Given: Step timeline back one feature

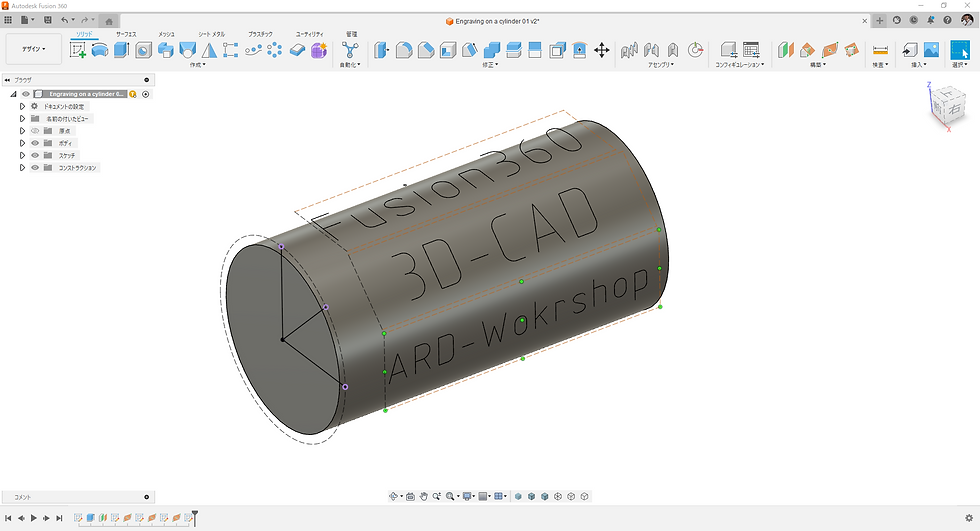Looking at the screenshot, I should 21,518.
